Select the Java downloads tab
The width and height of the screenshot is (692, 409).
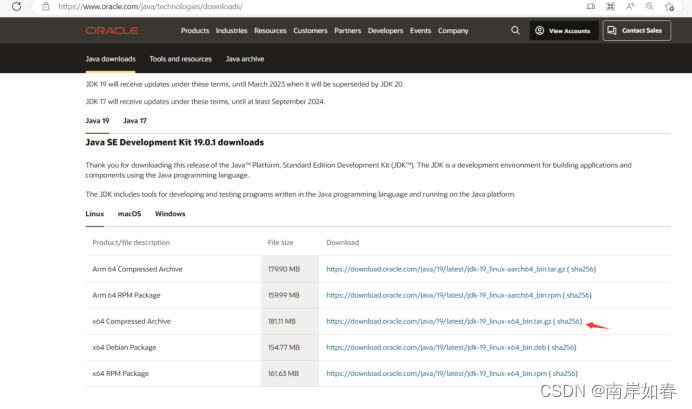pos(110,59)
